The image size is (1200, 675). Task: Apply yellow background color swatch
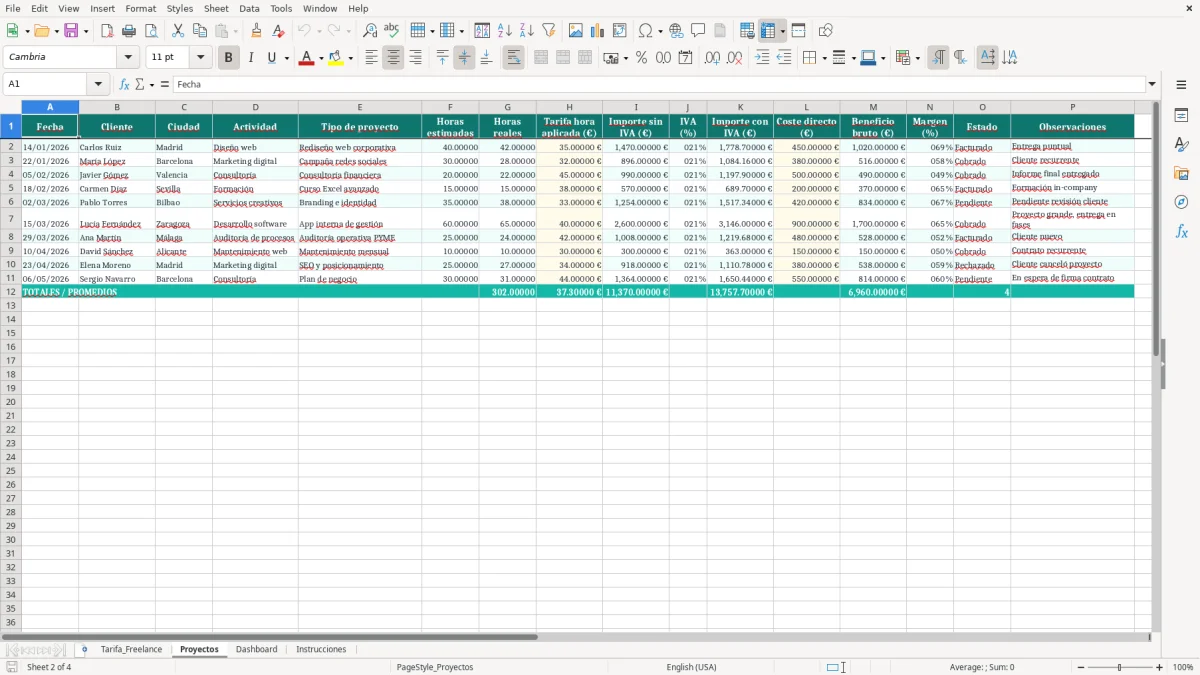(x=337, y=58)
